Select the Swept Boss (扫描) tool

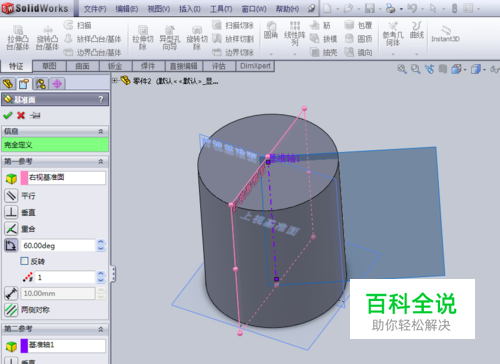point(78,25)
